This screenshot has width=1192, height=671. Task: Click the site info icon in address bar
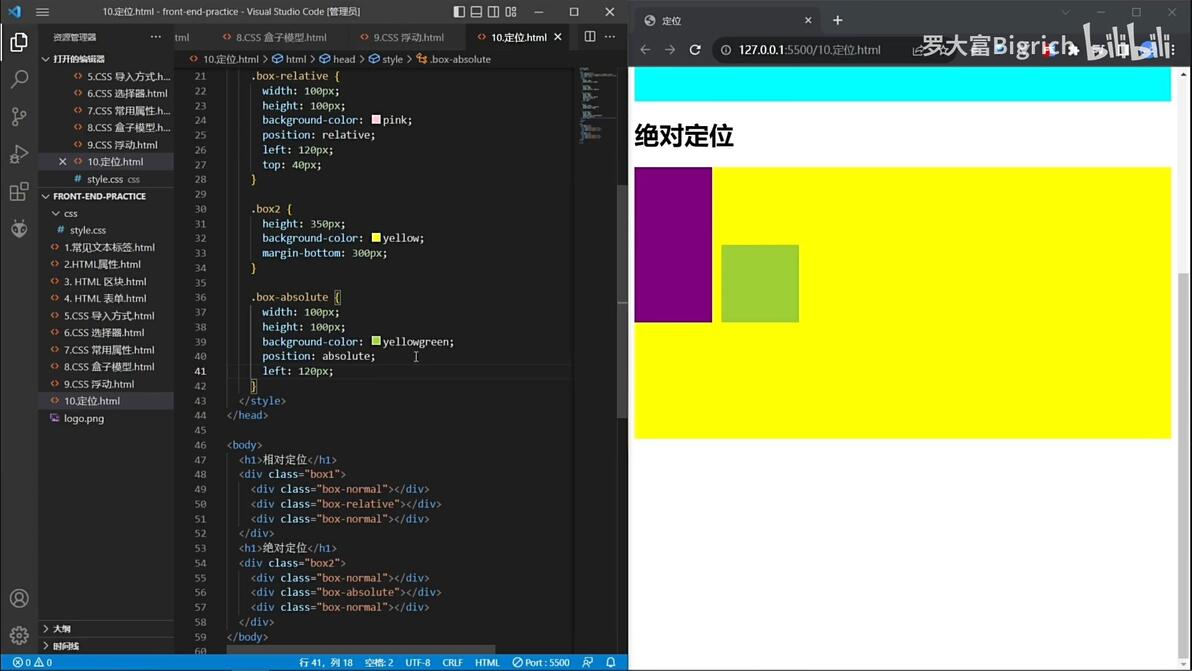pyautogui.click(x=726, y=49)
